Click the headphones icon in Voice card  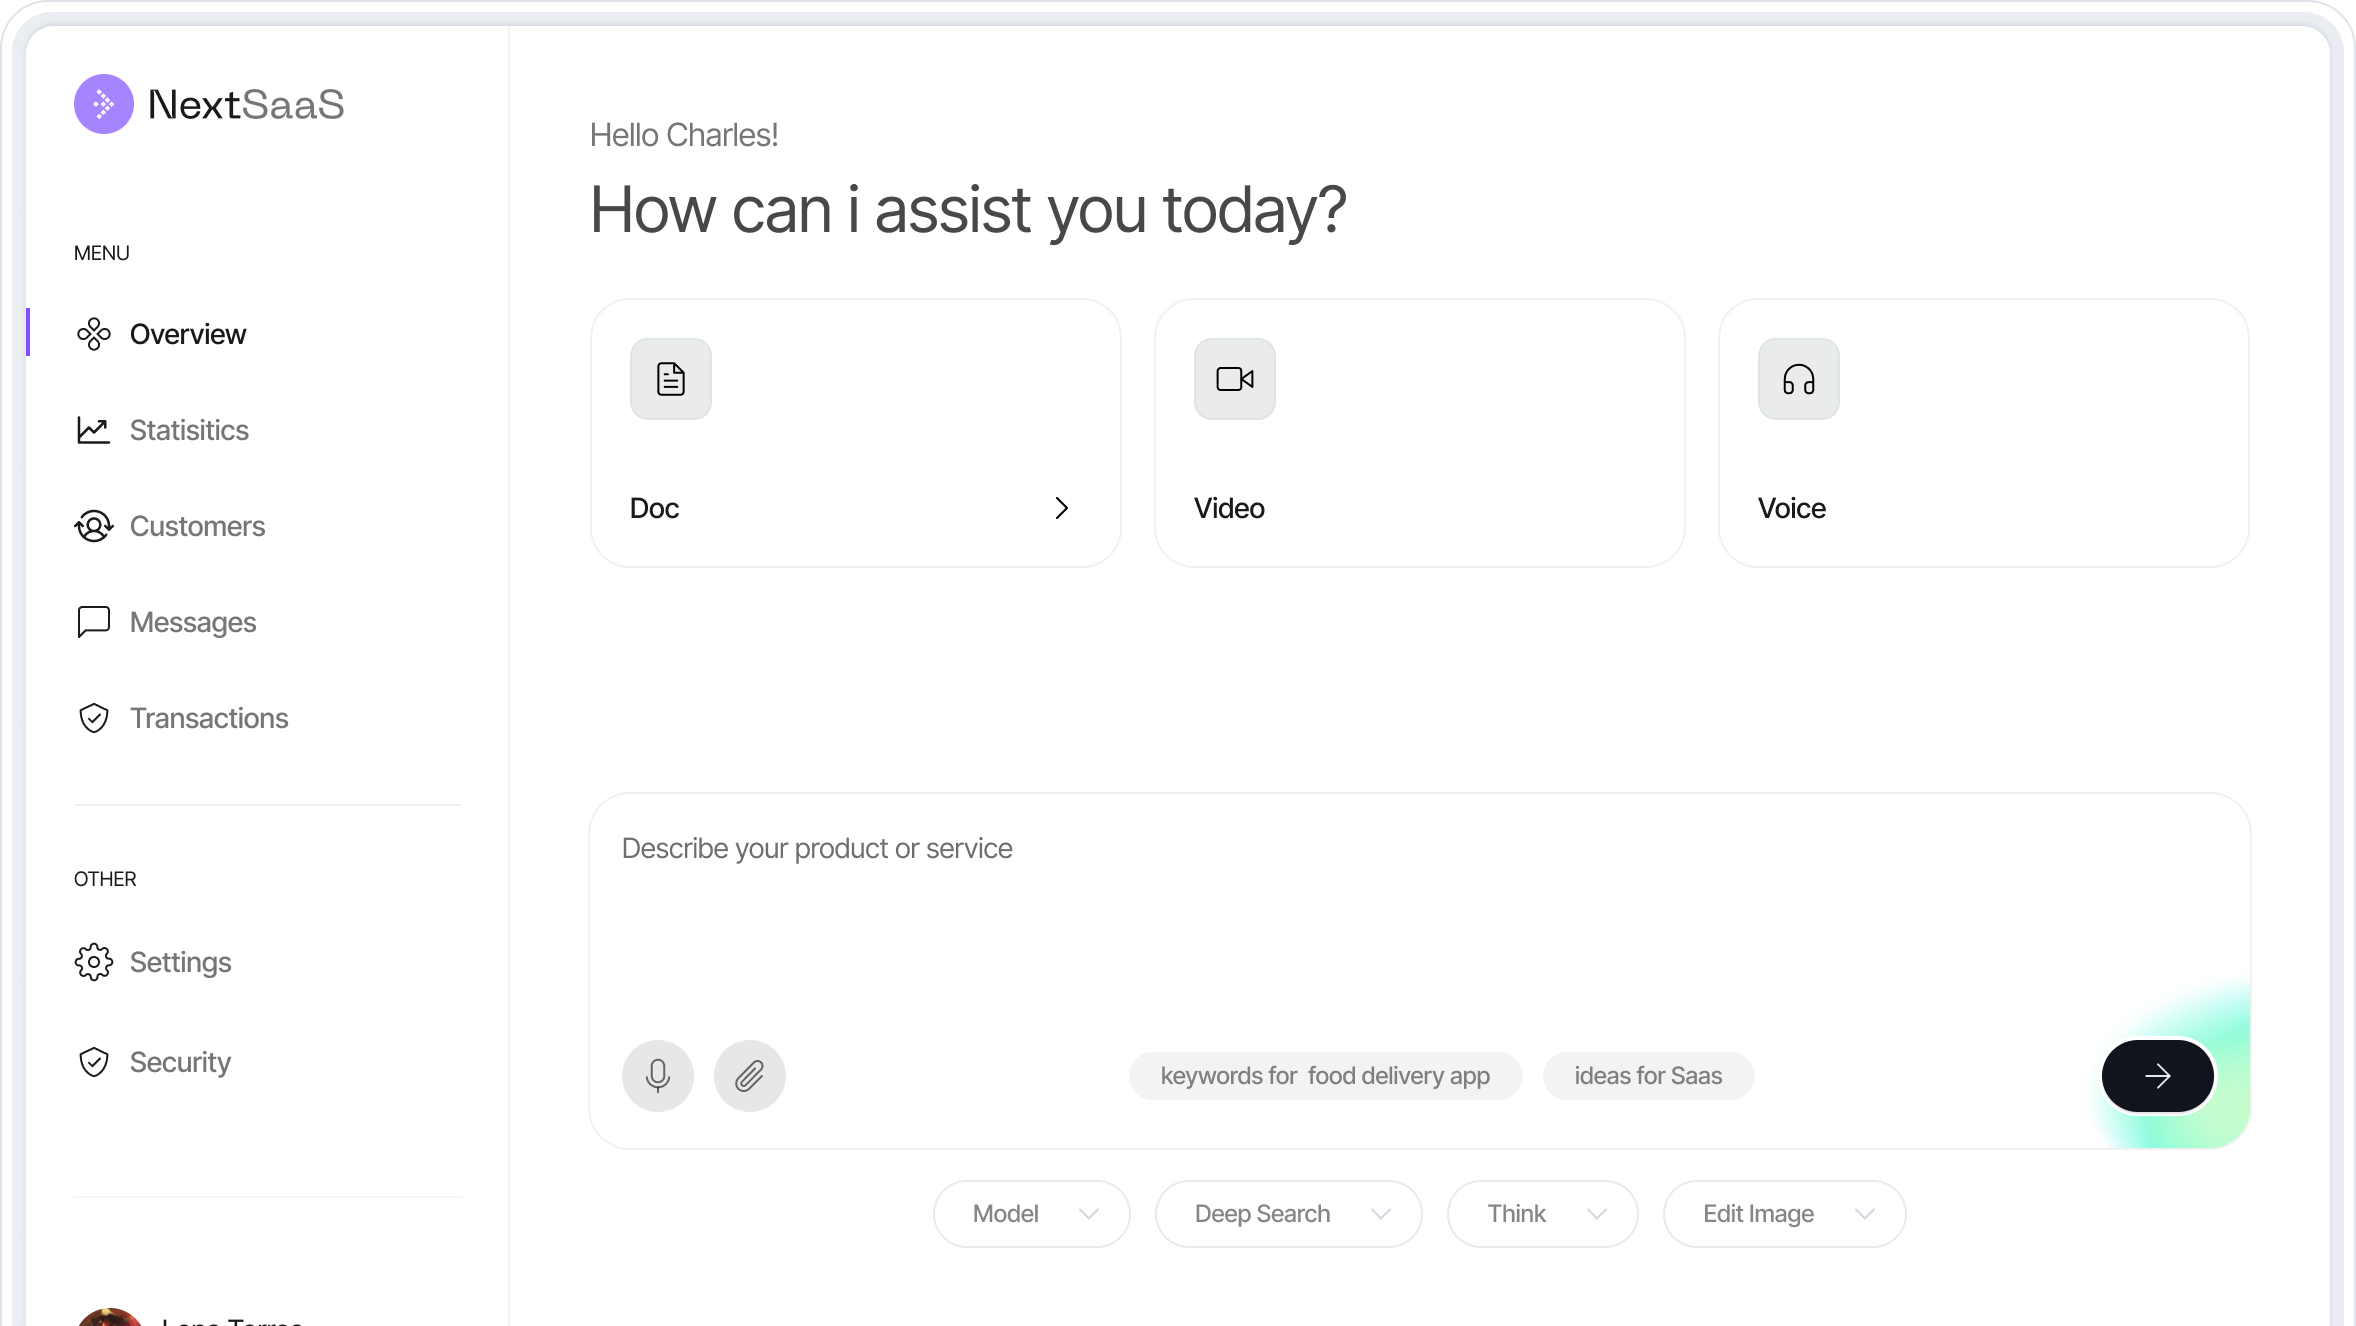[x=1798, y=379]
